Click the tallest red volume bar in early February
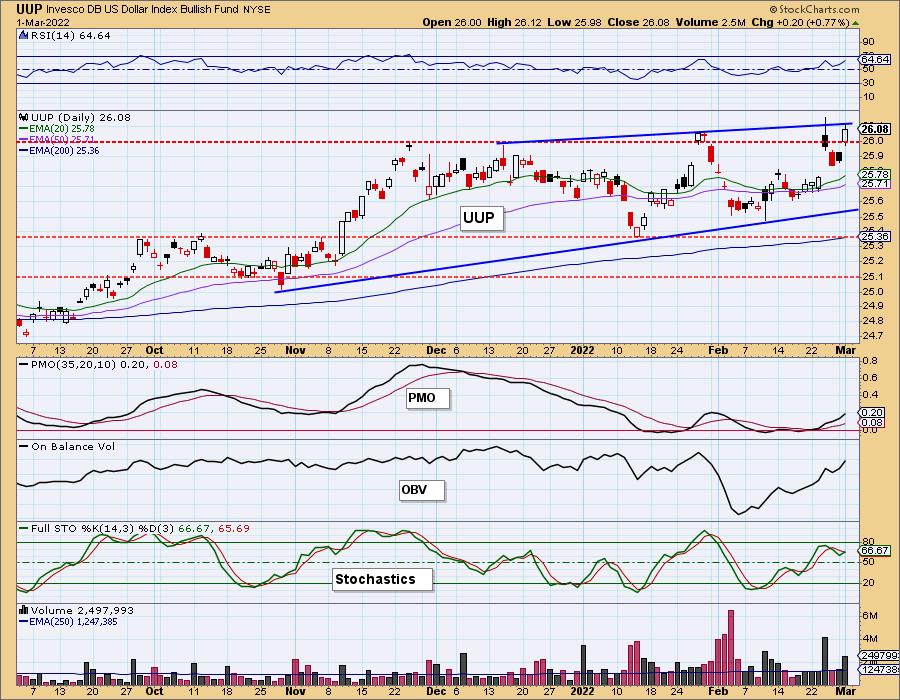The height and width of the screenshot is (700, 900). click(731, 648)
